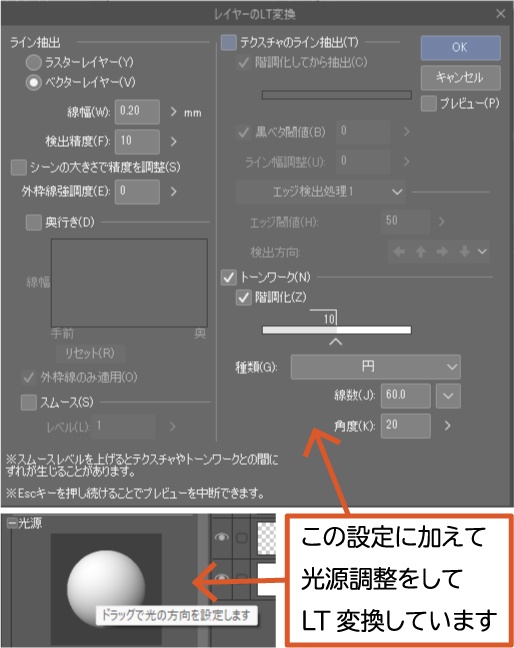Uncheck the 階調化(Z) checkbox
The image size is (514, 648).
coord(243,298)
